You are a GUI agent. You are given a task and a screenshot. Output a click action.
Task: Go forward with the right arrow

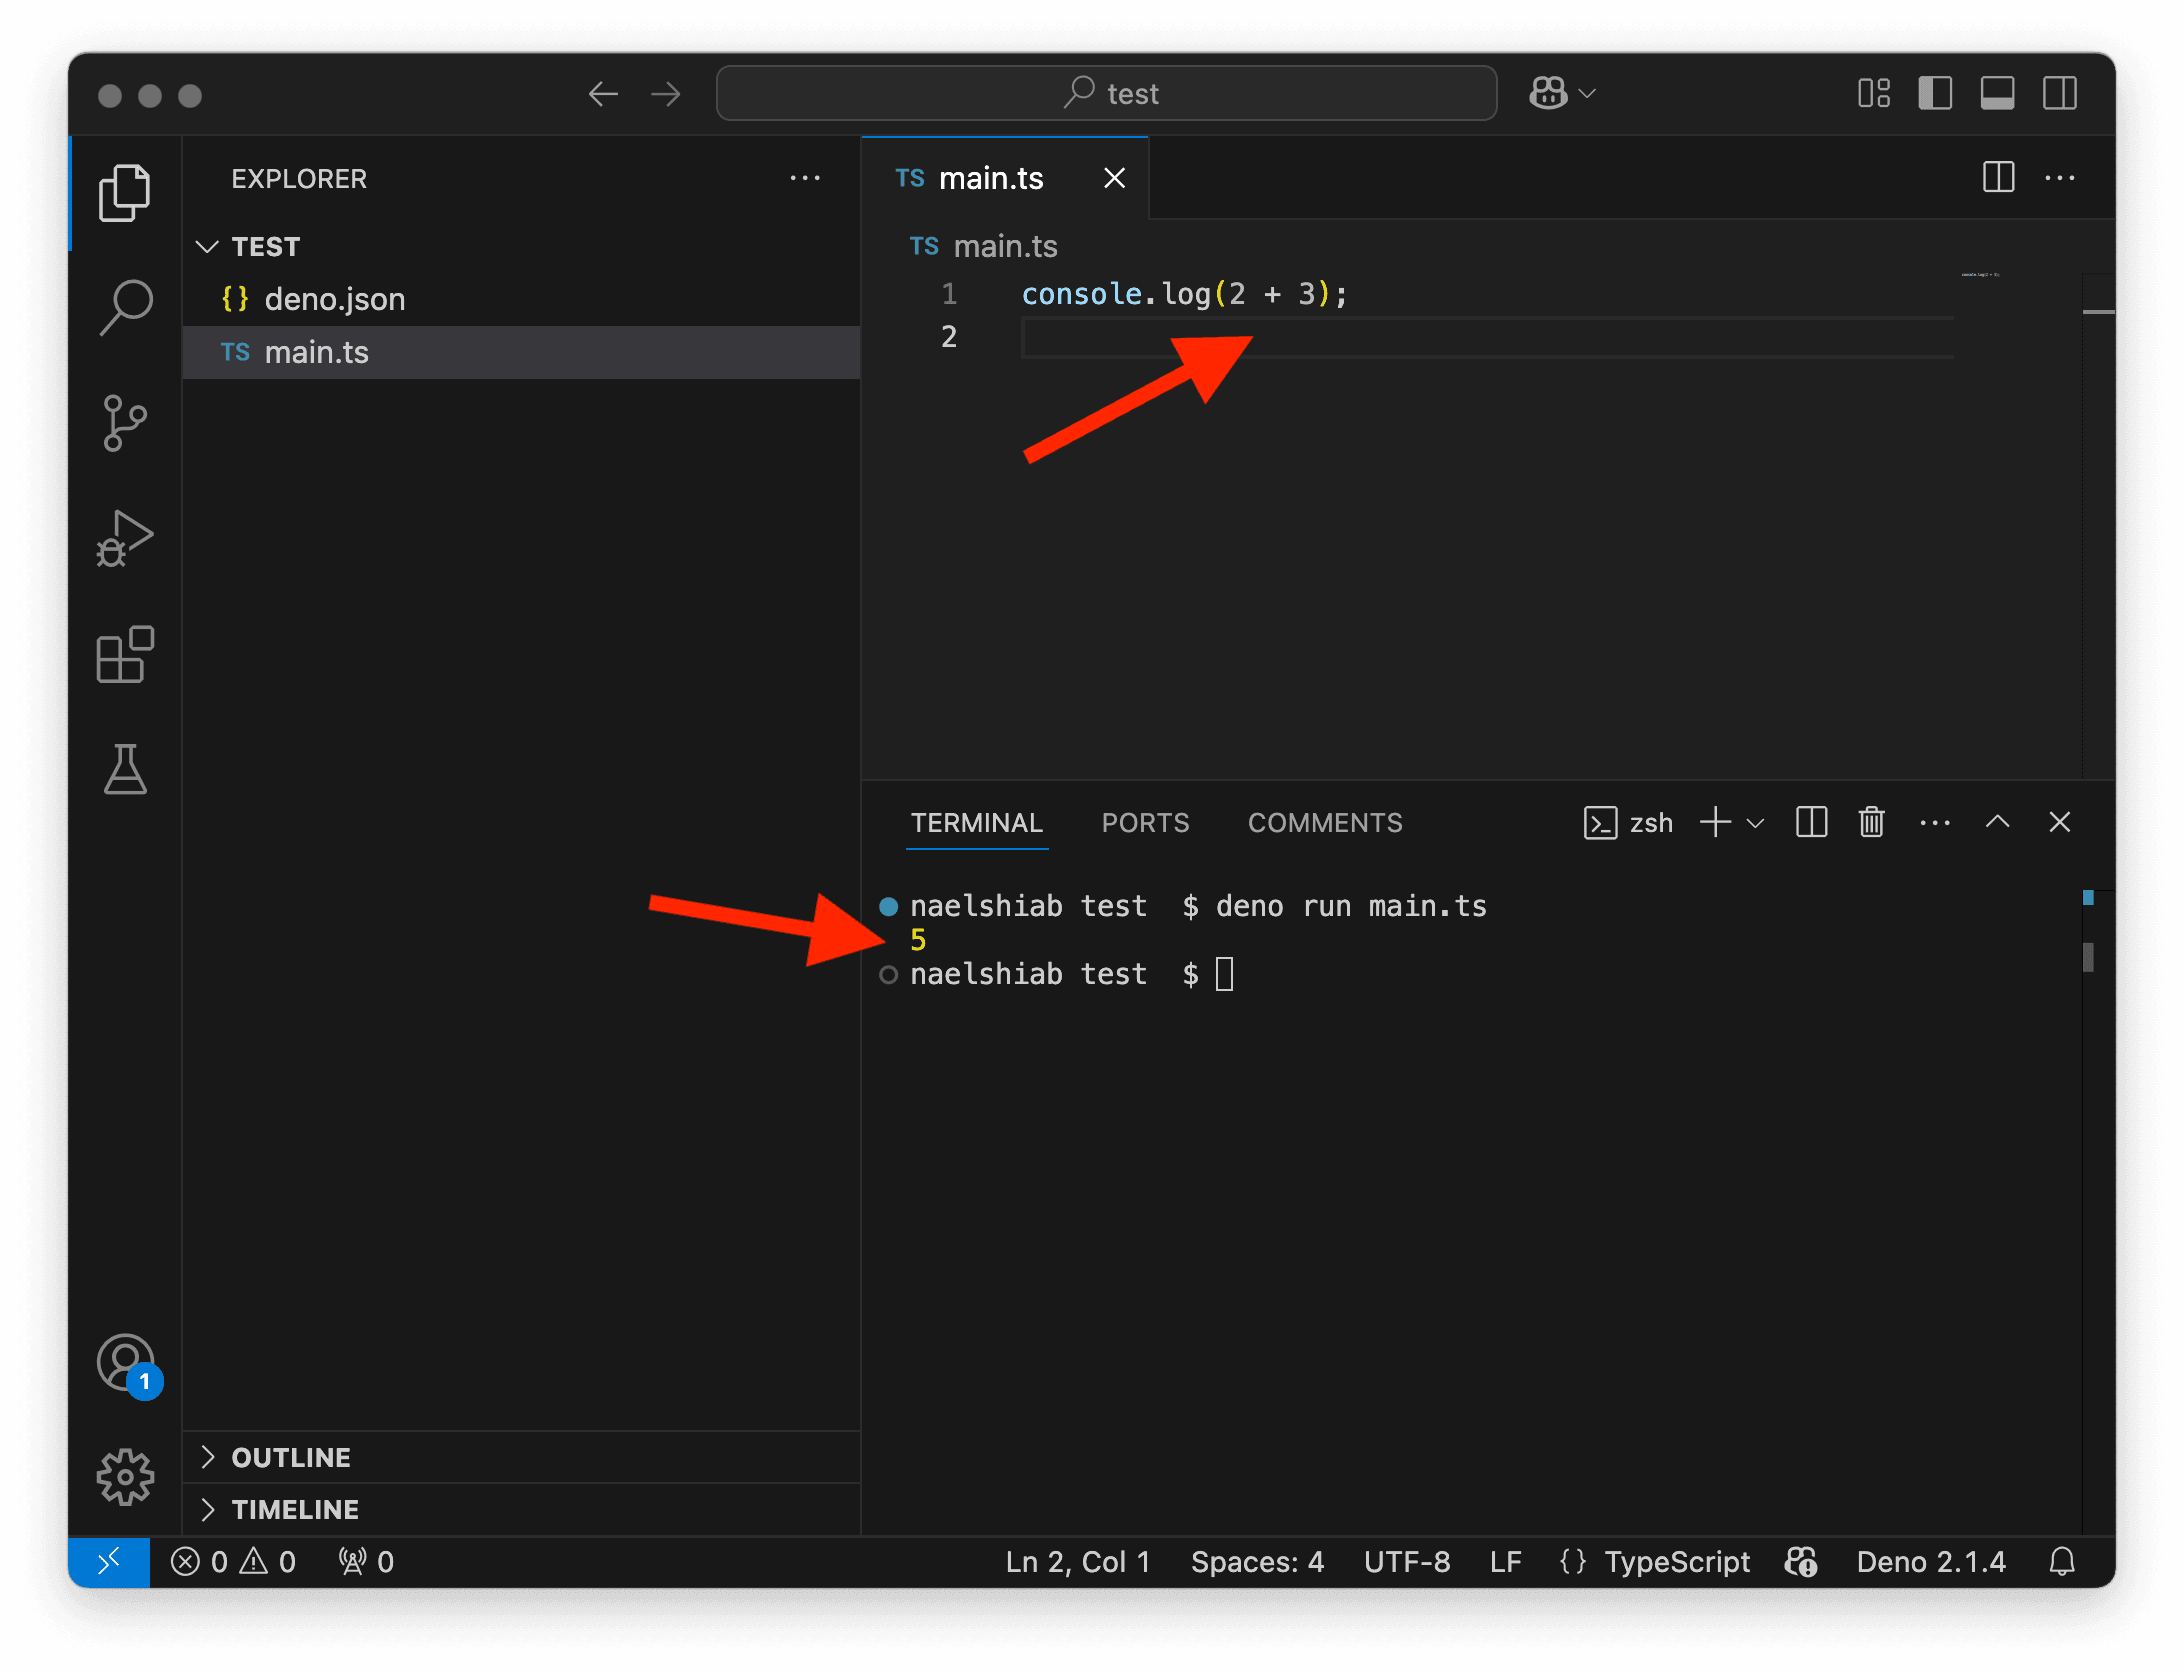coord(665,94)
